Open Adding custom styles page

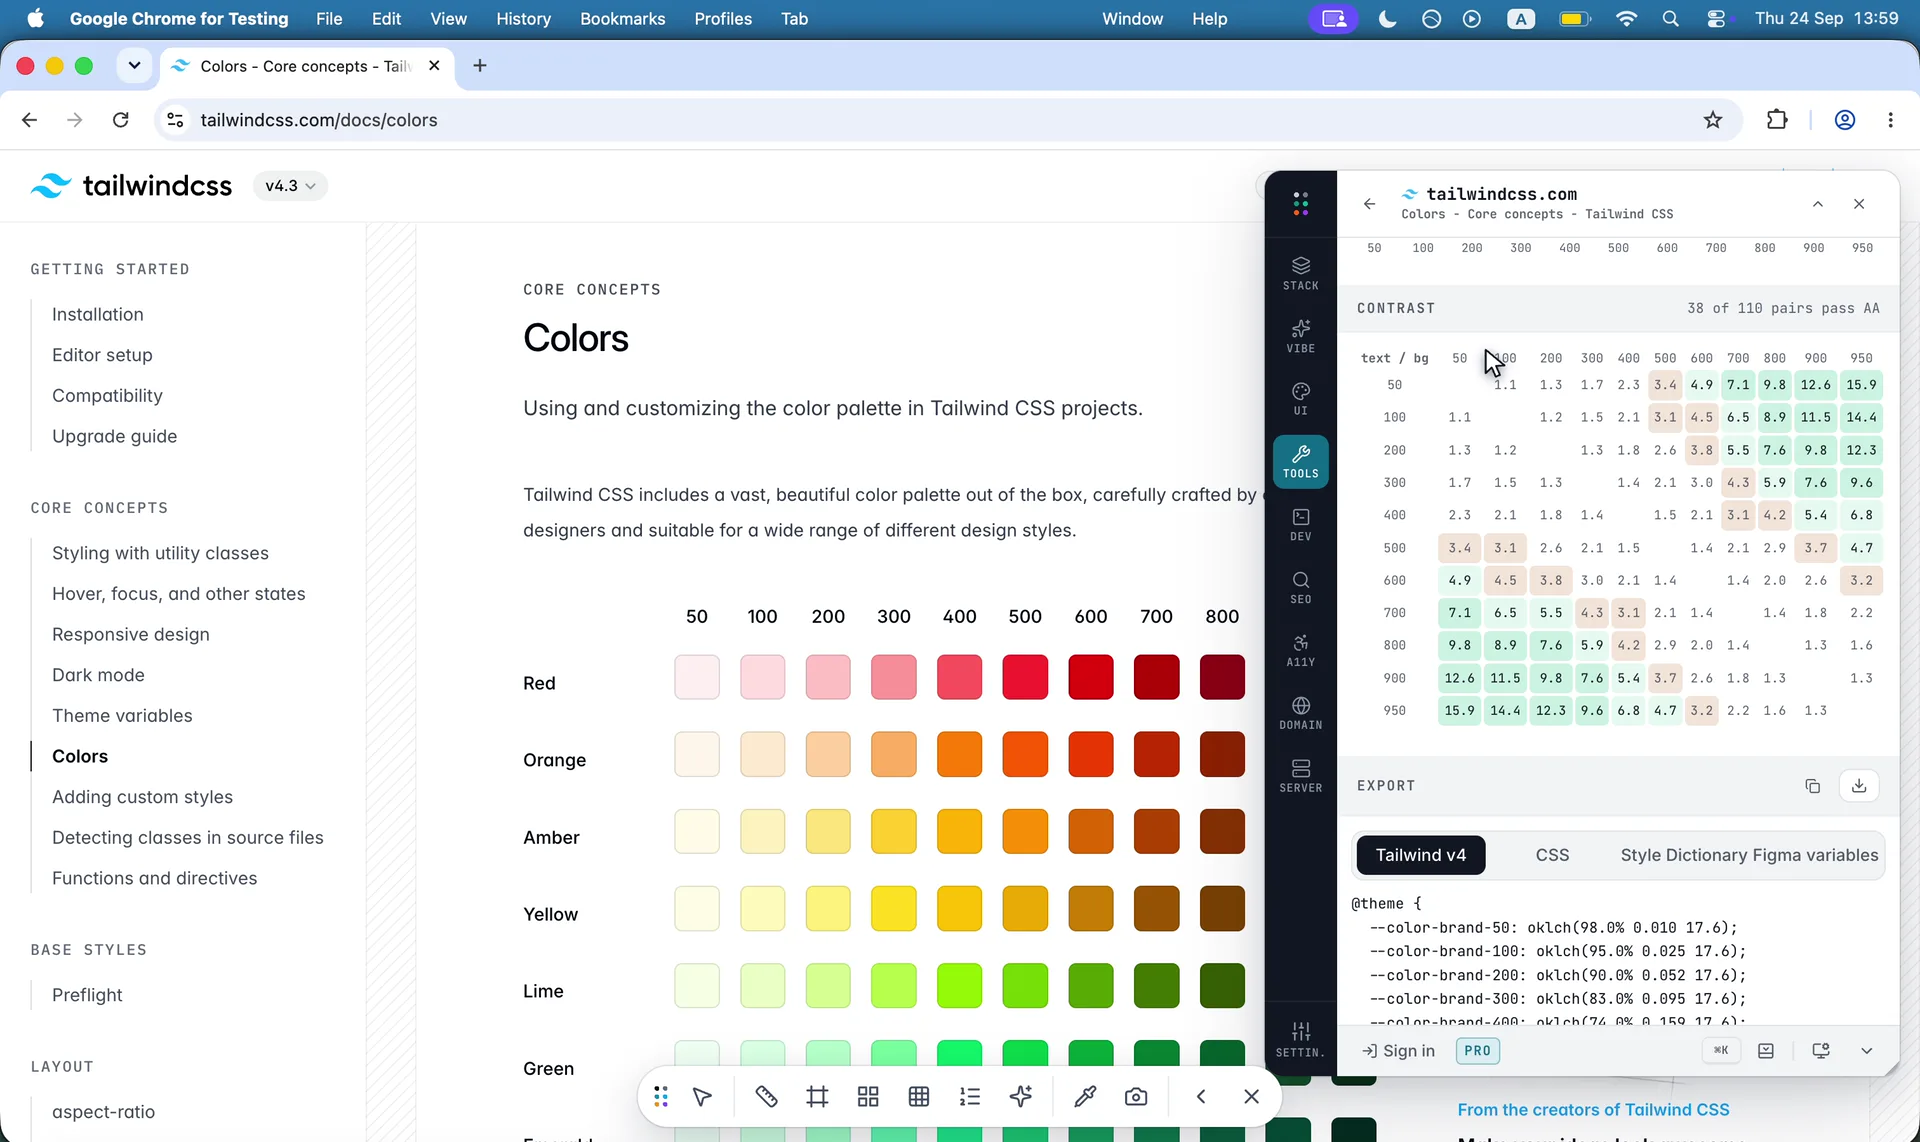click(142, 797)
